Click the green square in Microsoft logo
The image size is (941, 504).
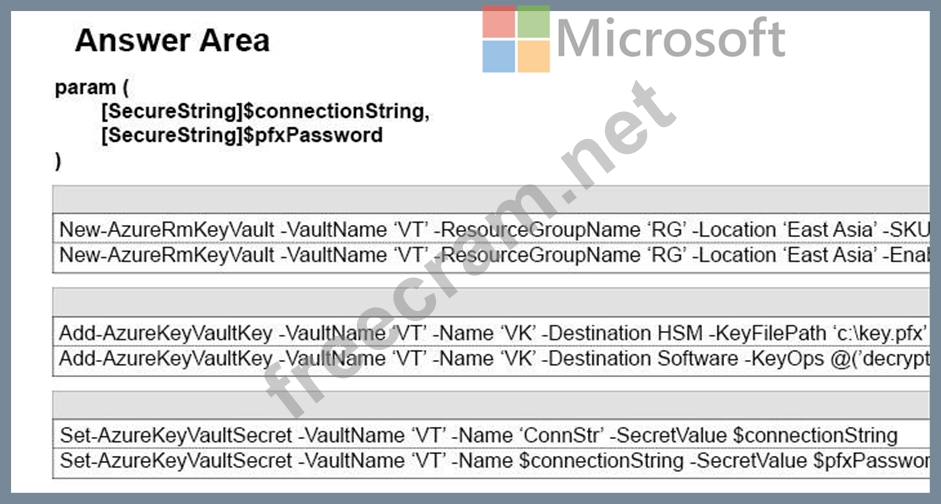tap(533, 22)
